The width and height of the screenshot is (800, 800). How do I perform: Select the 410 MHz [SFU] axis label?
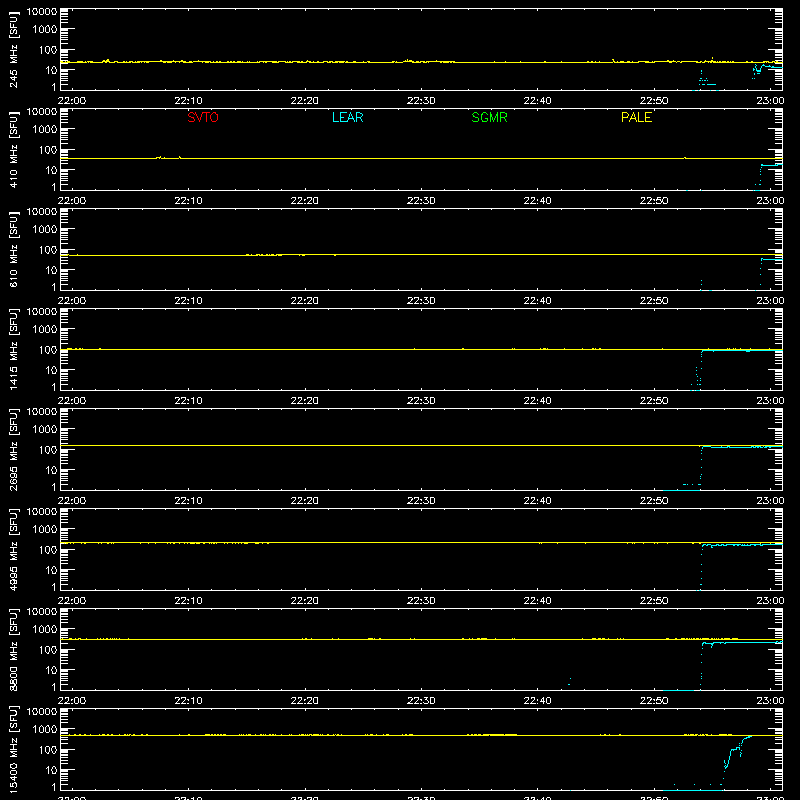click(x=14, y=150)
